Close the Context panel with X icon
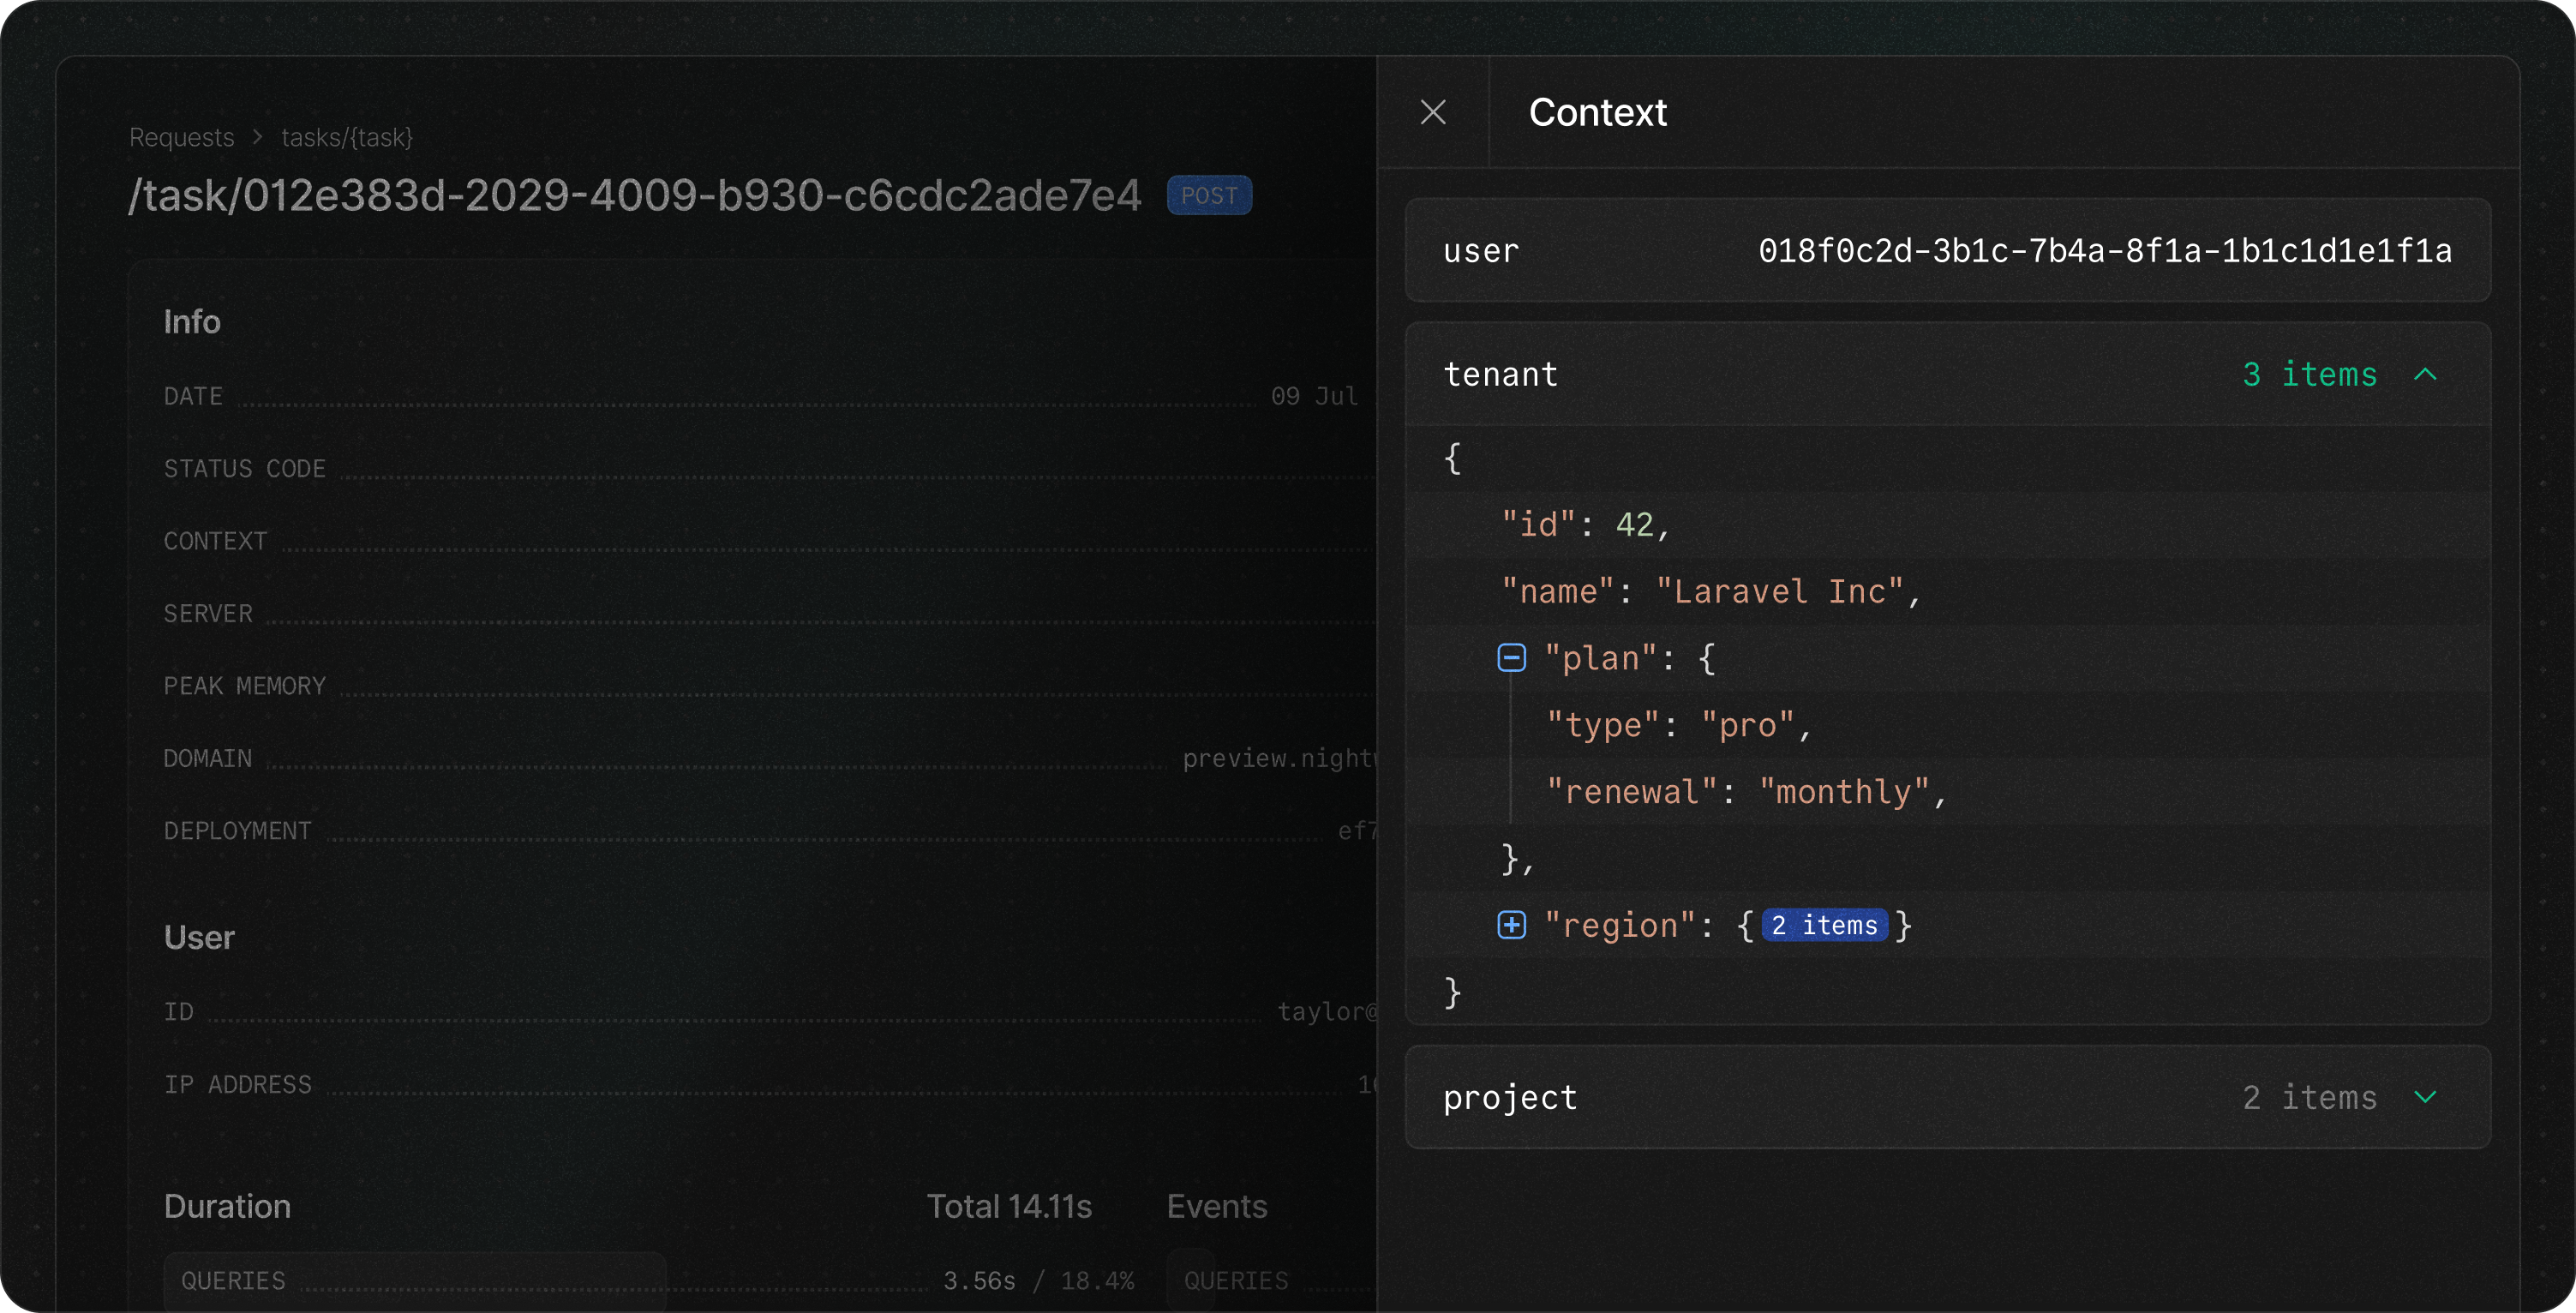The width and height of the screenshot is (2576, 1313). click(1433, 112)
